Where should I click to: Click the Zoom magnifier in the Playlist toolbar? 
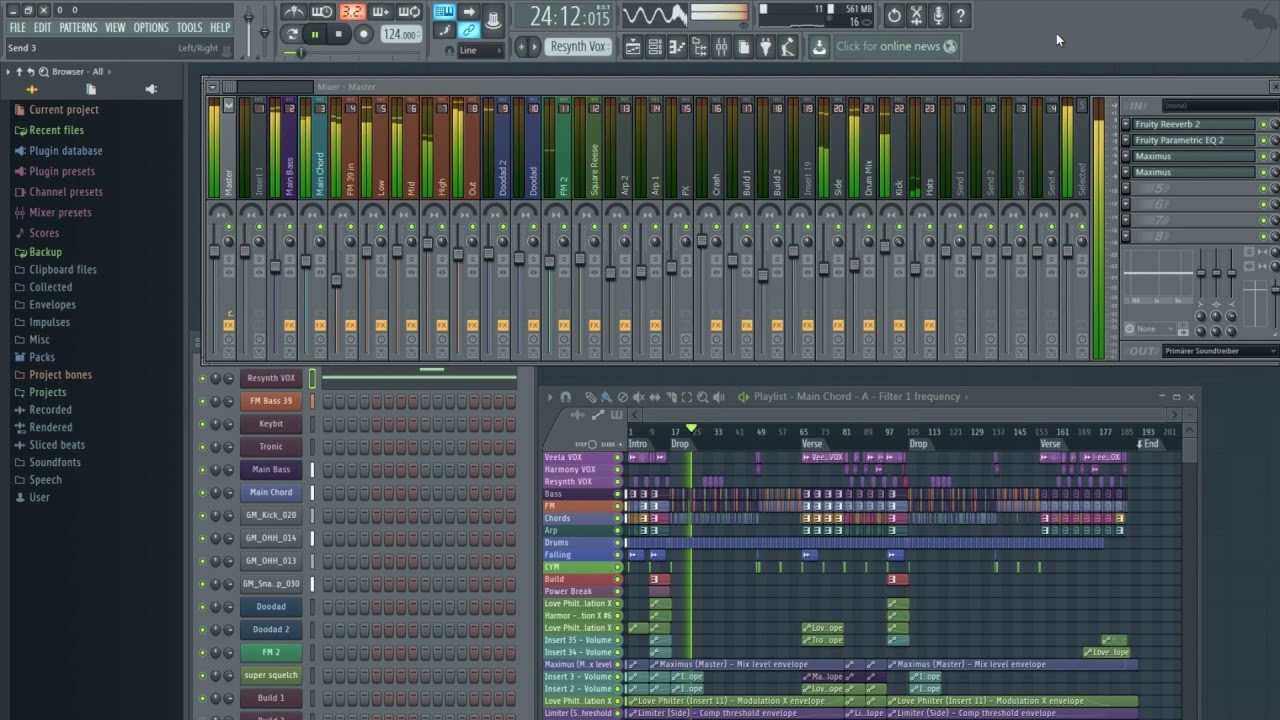point(703,396)
